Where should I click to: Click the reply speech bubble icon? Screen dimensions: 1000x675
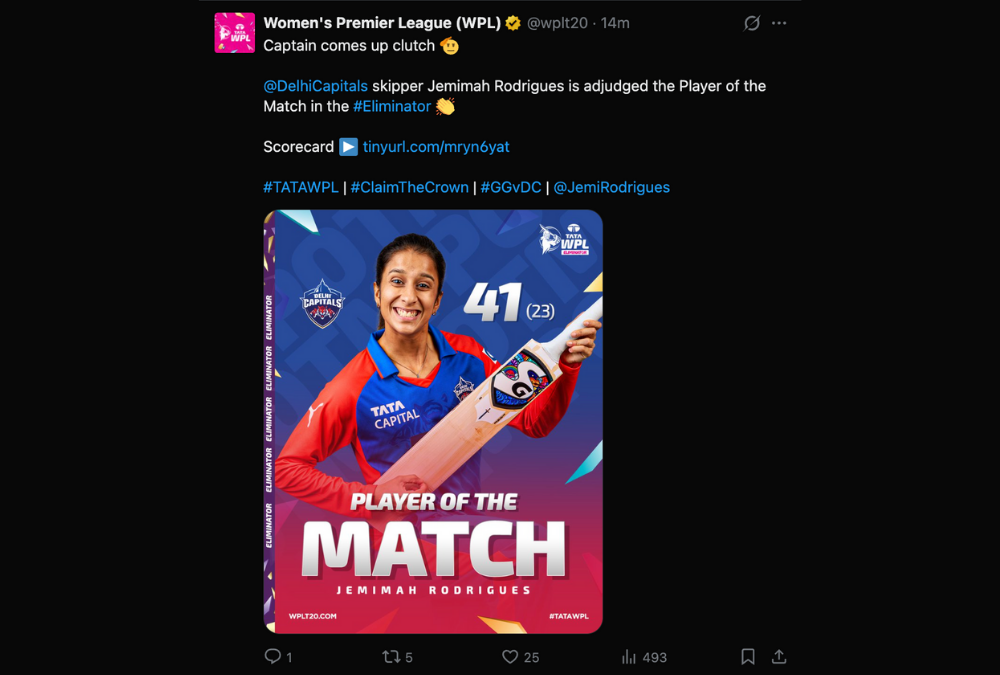[x=272, y=656]
